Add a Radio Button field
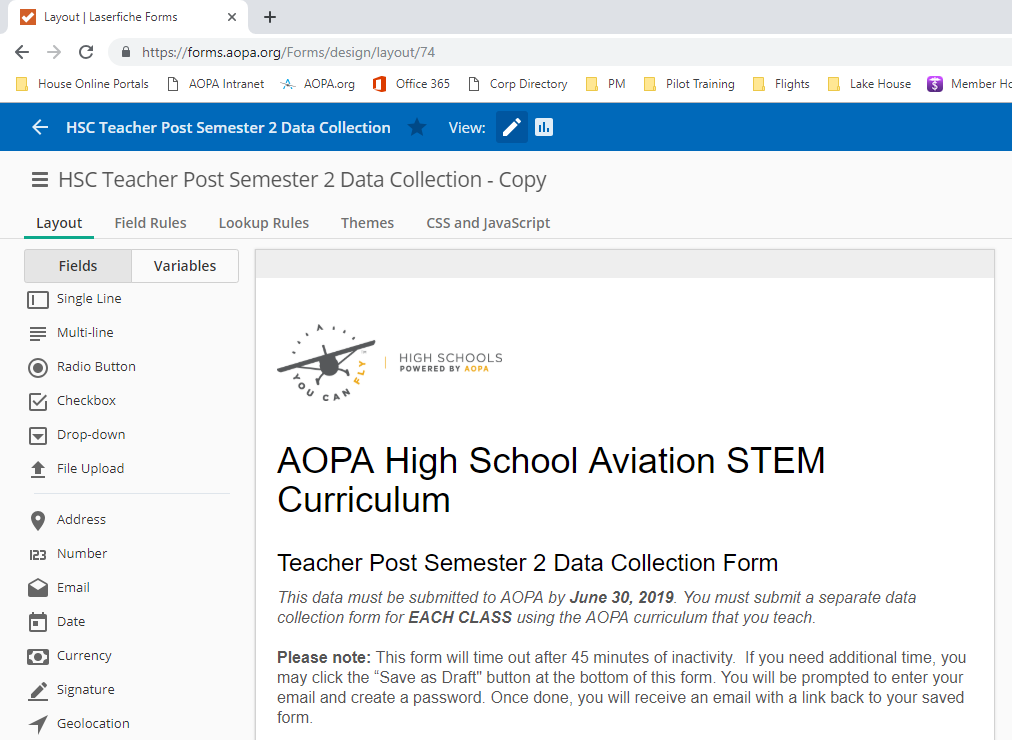The height and width of the screenshot is (740, 1012). [x=96, y=367]
